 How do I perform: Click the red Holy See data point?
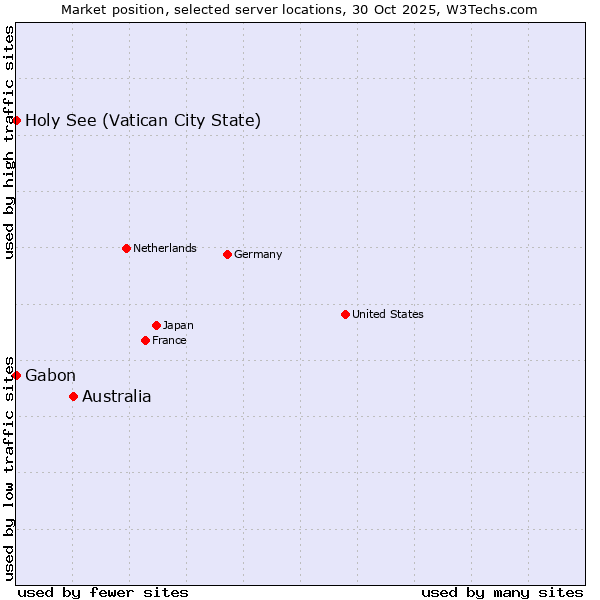pos(17,120)
